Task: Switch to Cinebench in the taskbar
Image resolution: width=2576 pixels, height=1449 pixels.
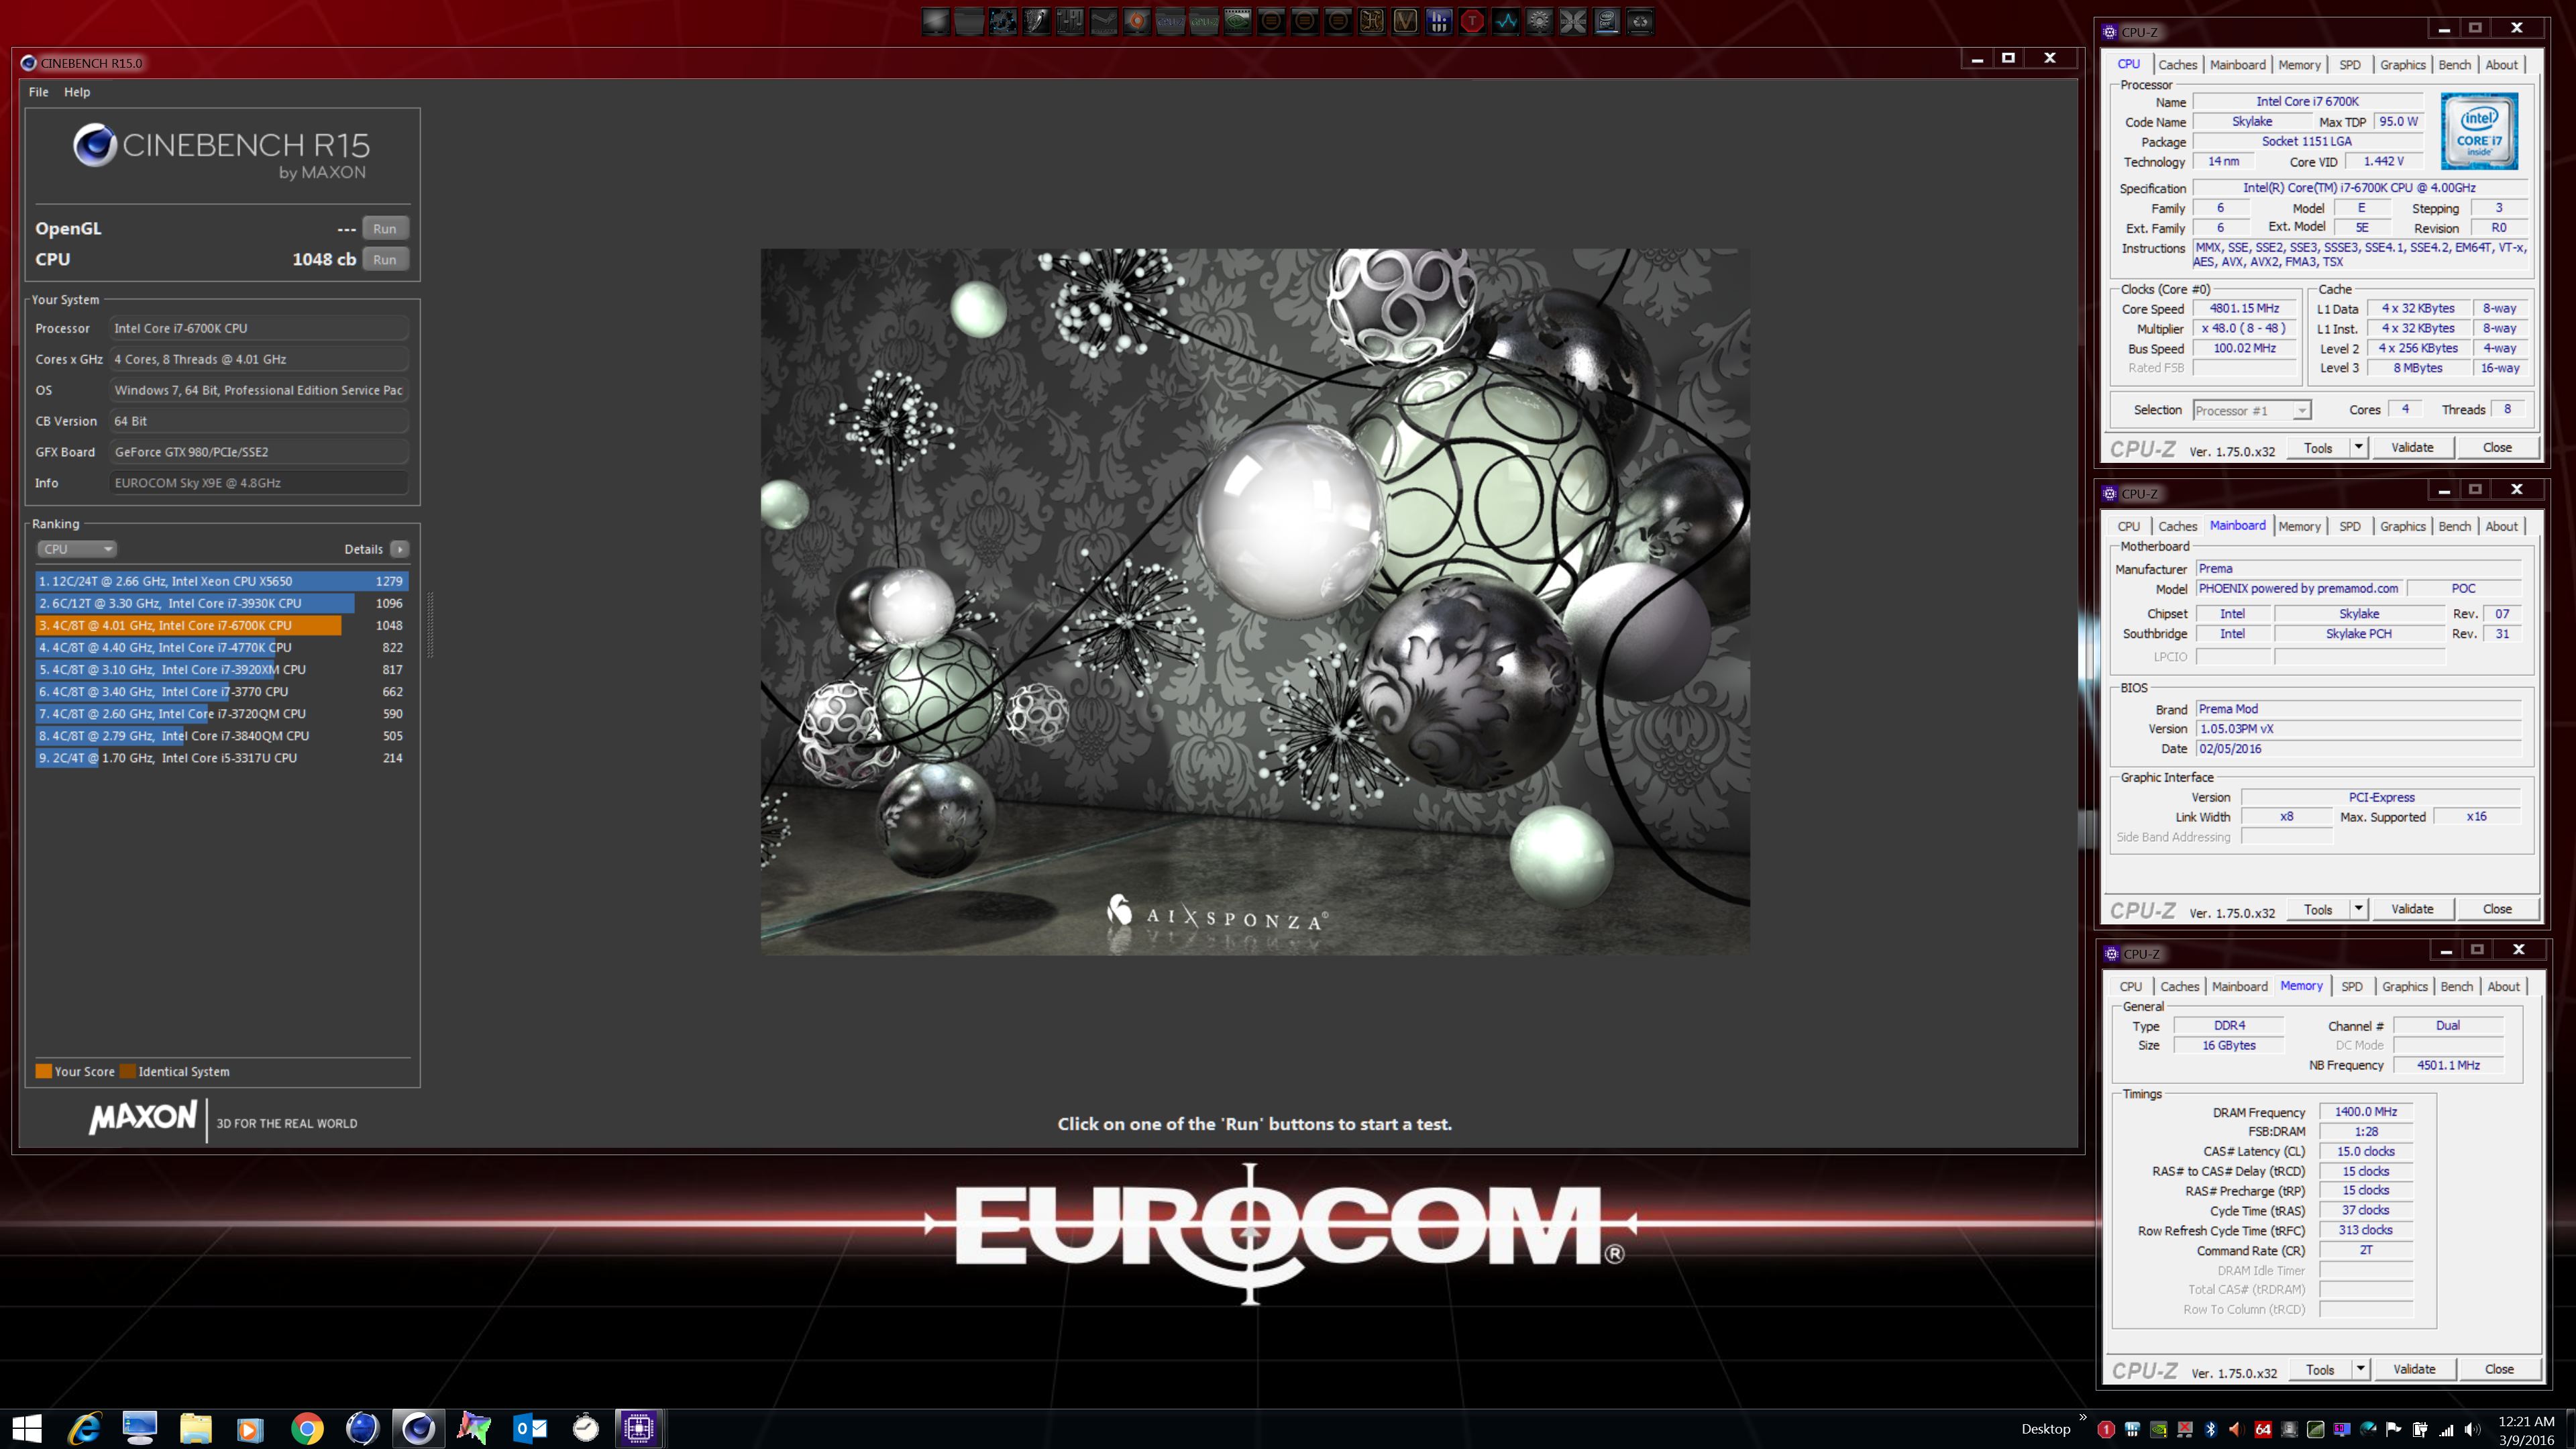Action: (x=418, y=1428)
